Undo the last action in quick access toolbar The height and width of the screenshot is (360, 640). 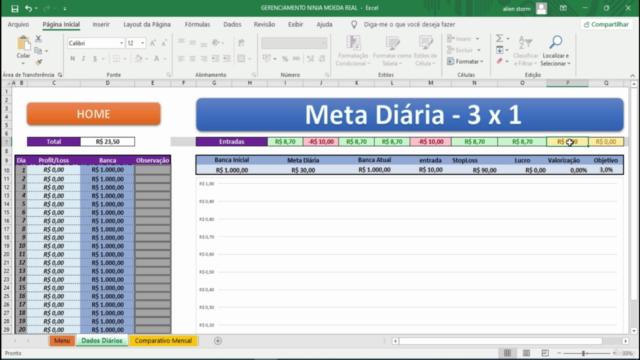(28, 8)
